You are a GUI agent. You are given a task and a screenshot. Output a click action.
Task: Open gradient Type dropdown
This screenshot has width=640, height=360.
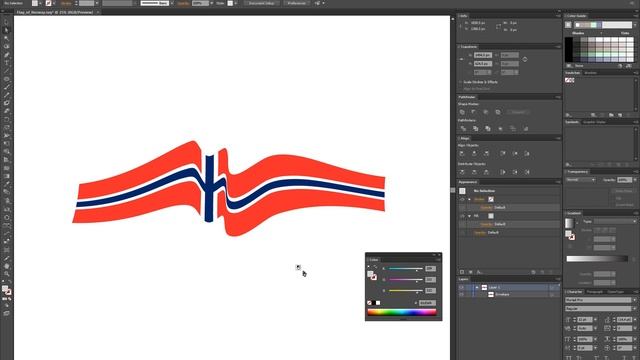[615, 221]
